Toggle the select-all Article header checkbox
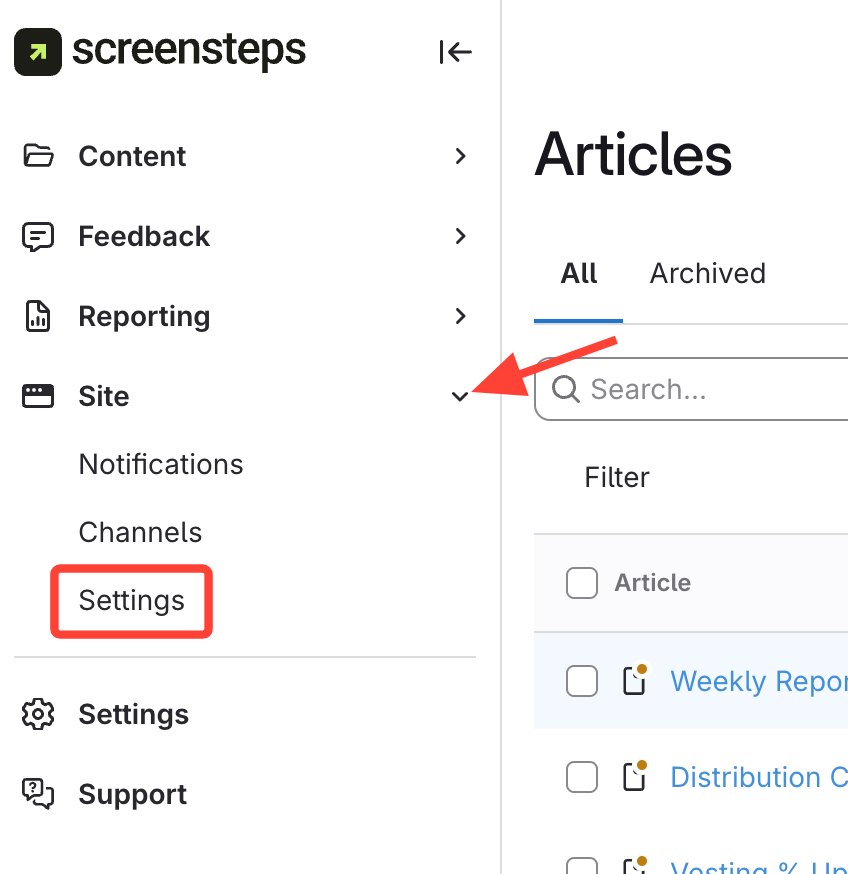Screen dimensions: 848x874 pos(582,583)
